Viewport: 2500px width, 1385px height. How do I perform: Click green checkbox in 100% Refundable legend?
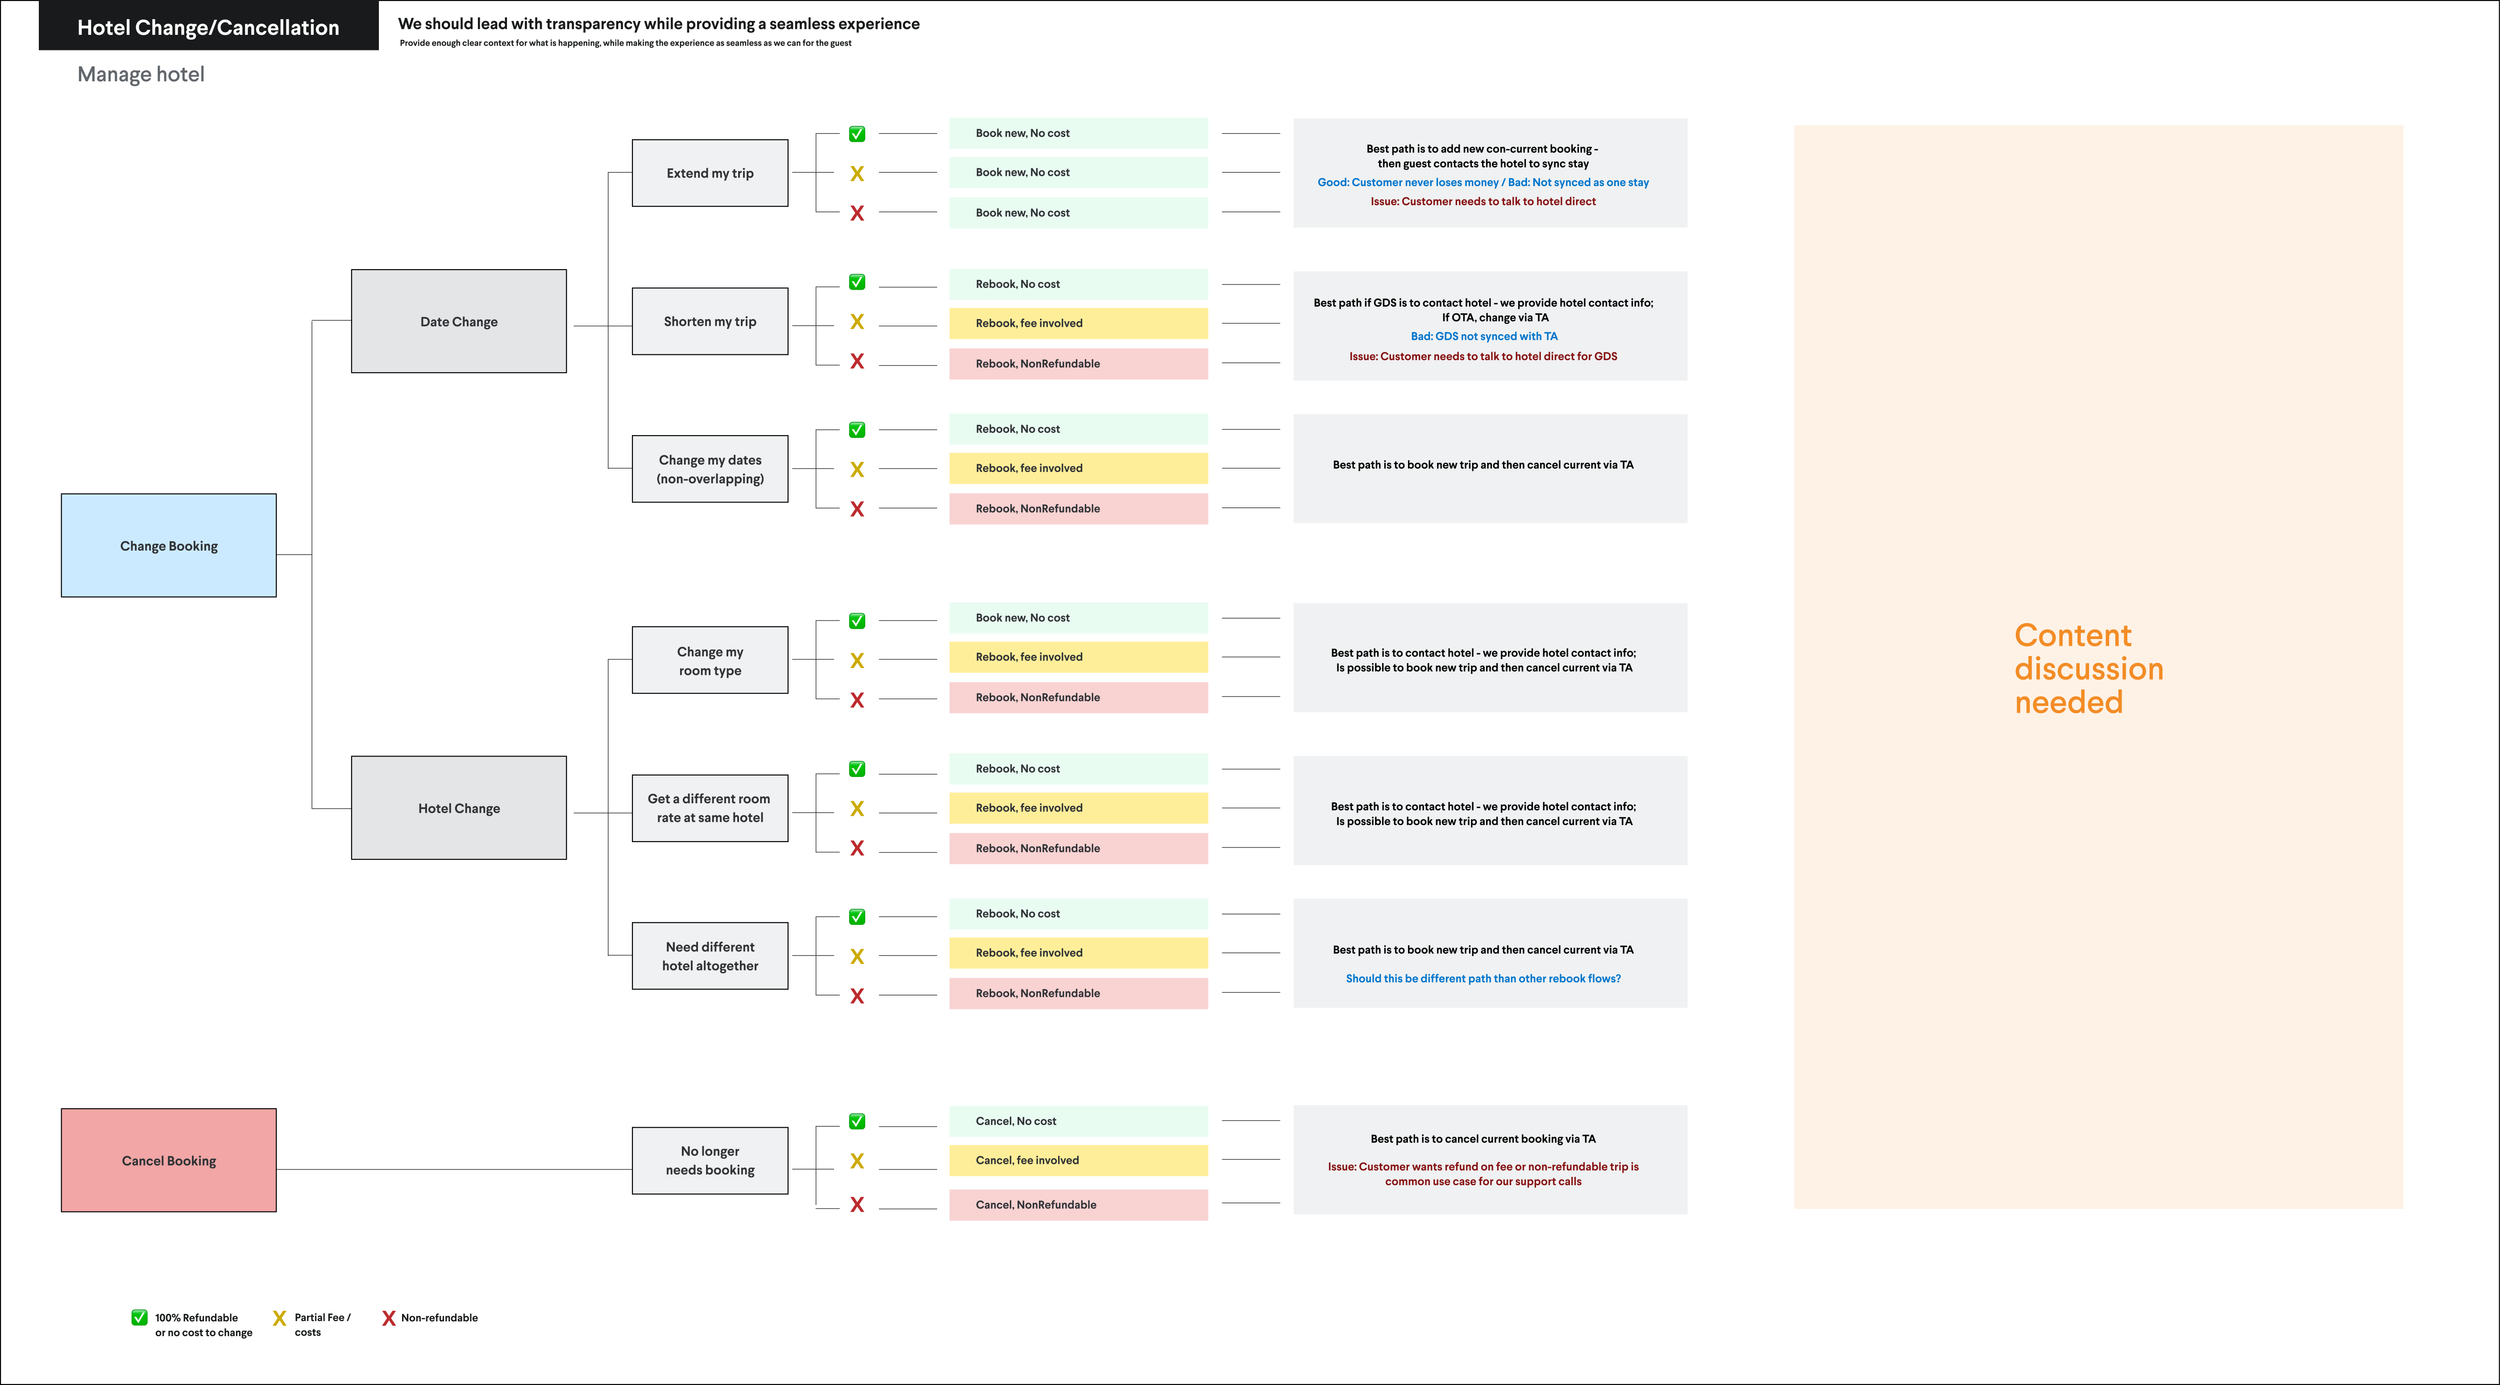point(139,1318)
